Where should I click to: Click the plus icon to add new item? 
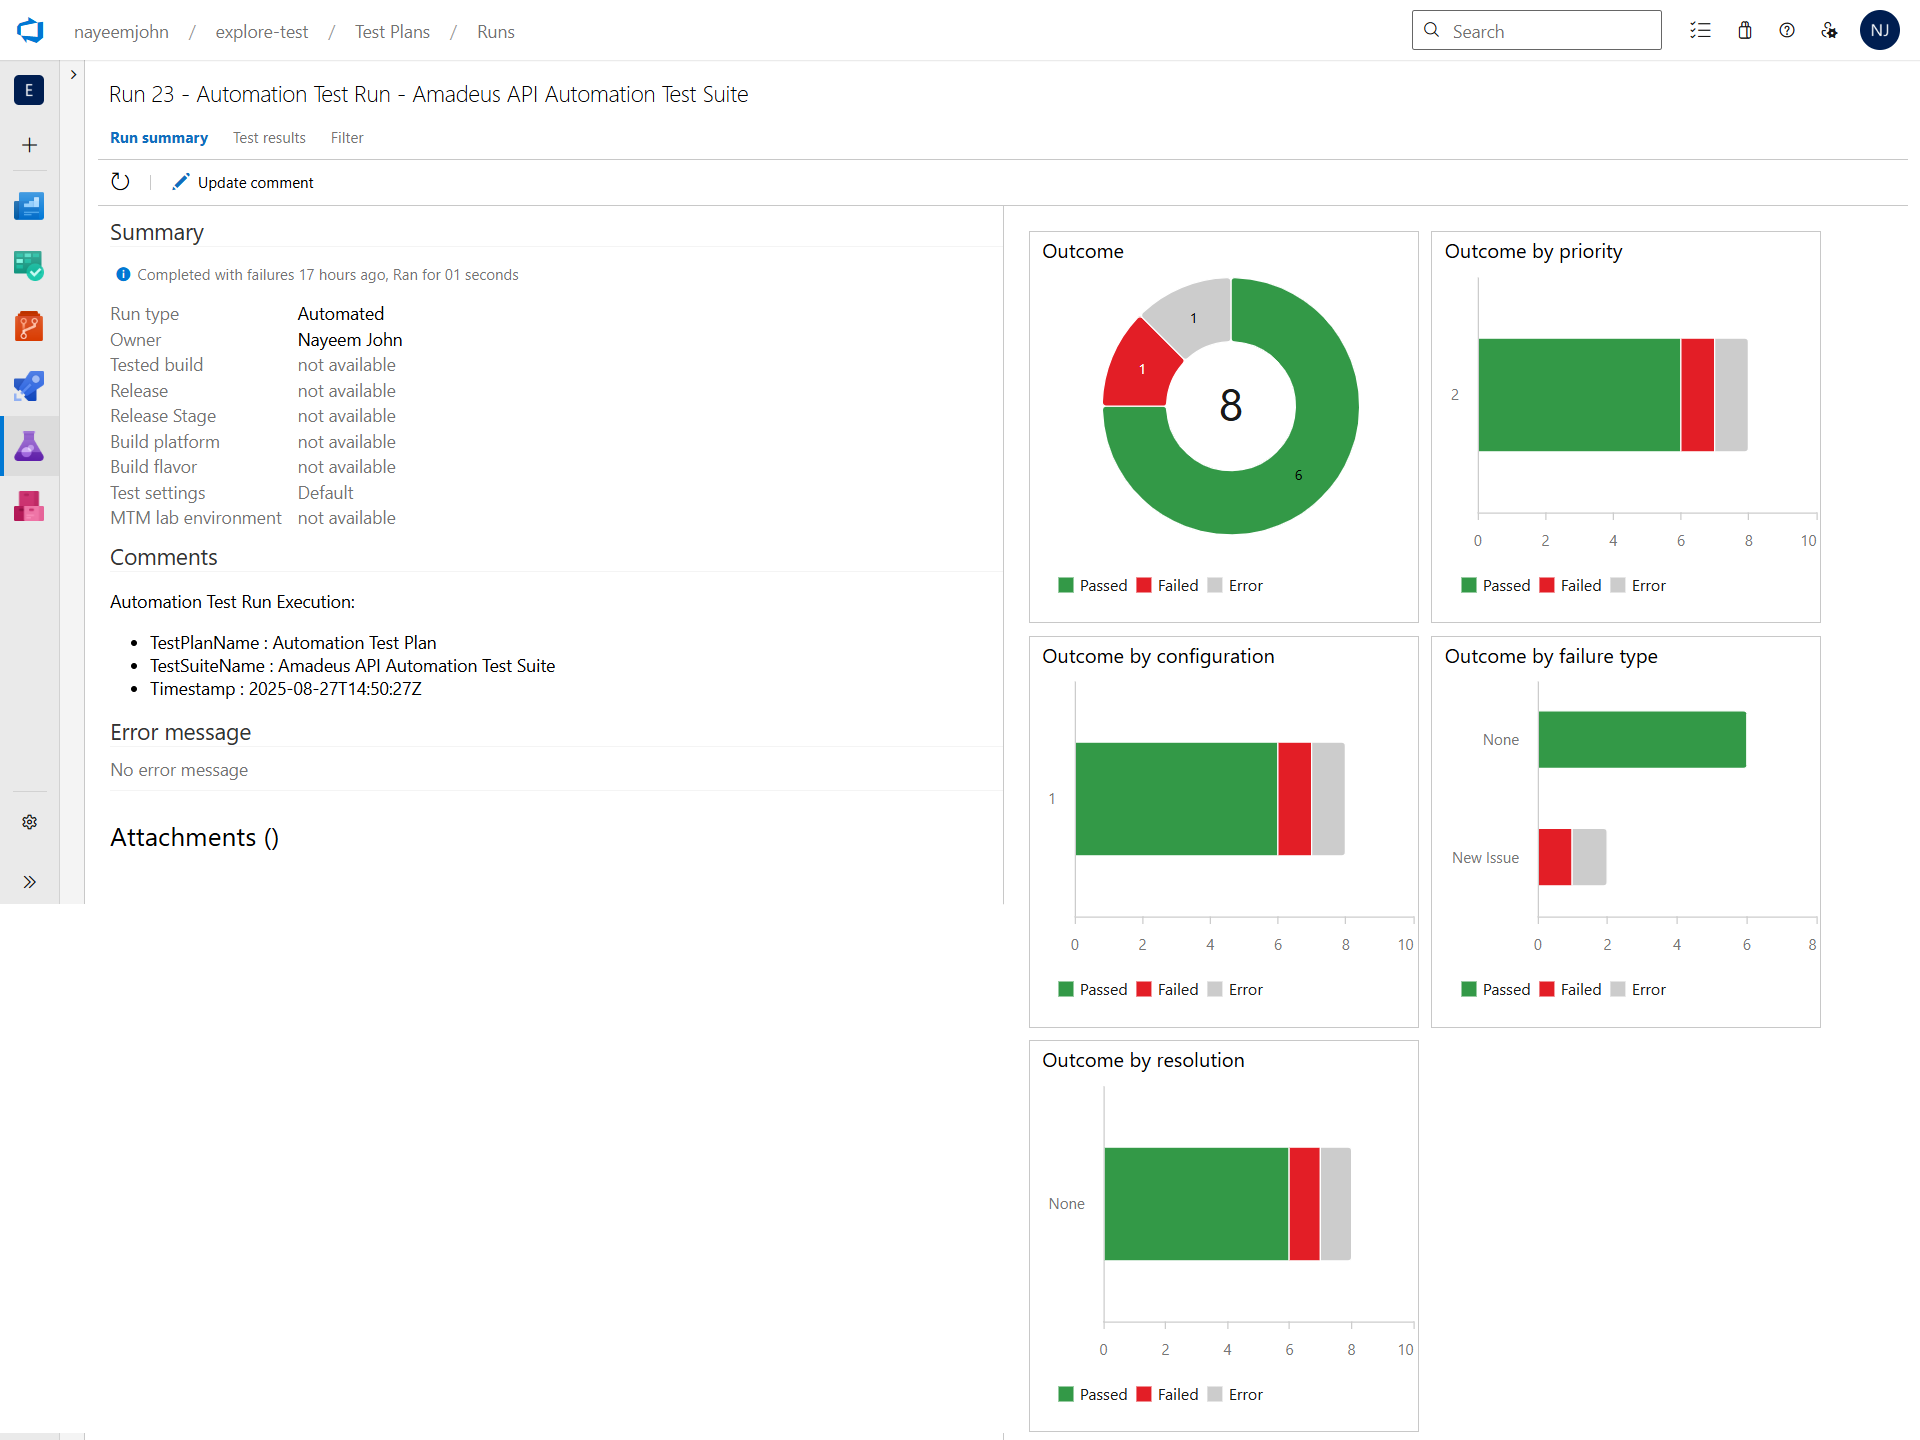point(29,146)
